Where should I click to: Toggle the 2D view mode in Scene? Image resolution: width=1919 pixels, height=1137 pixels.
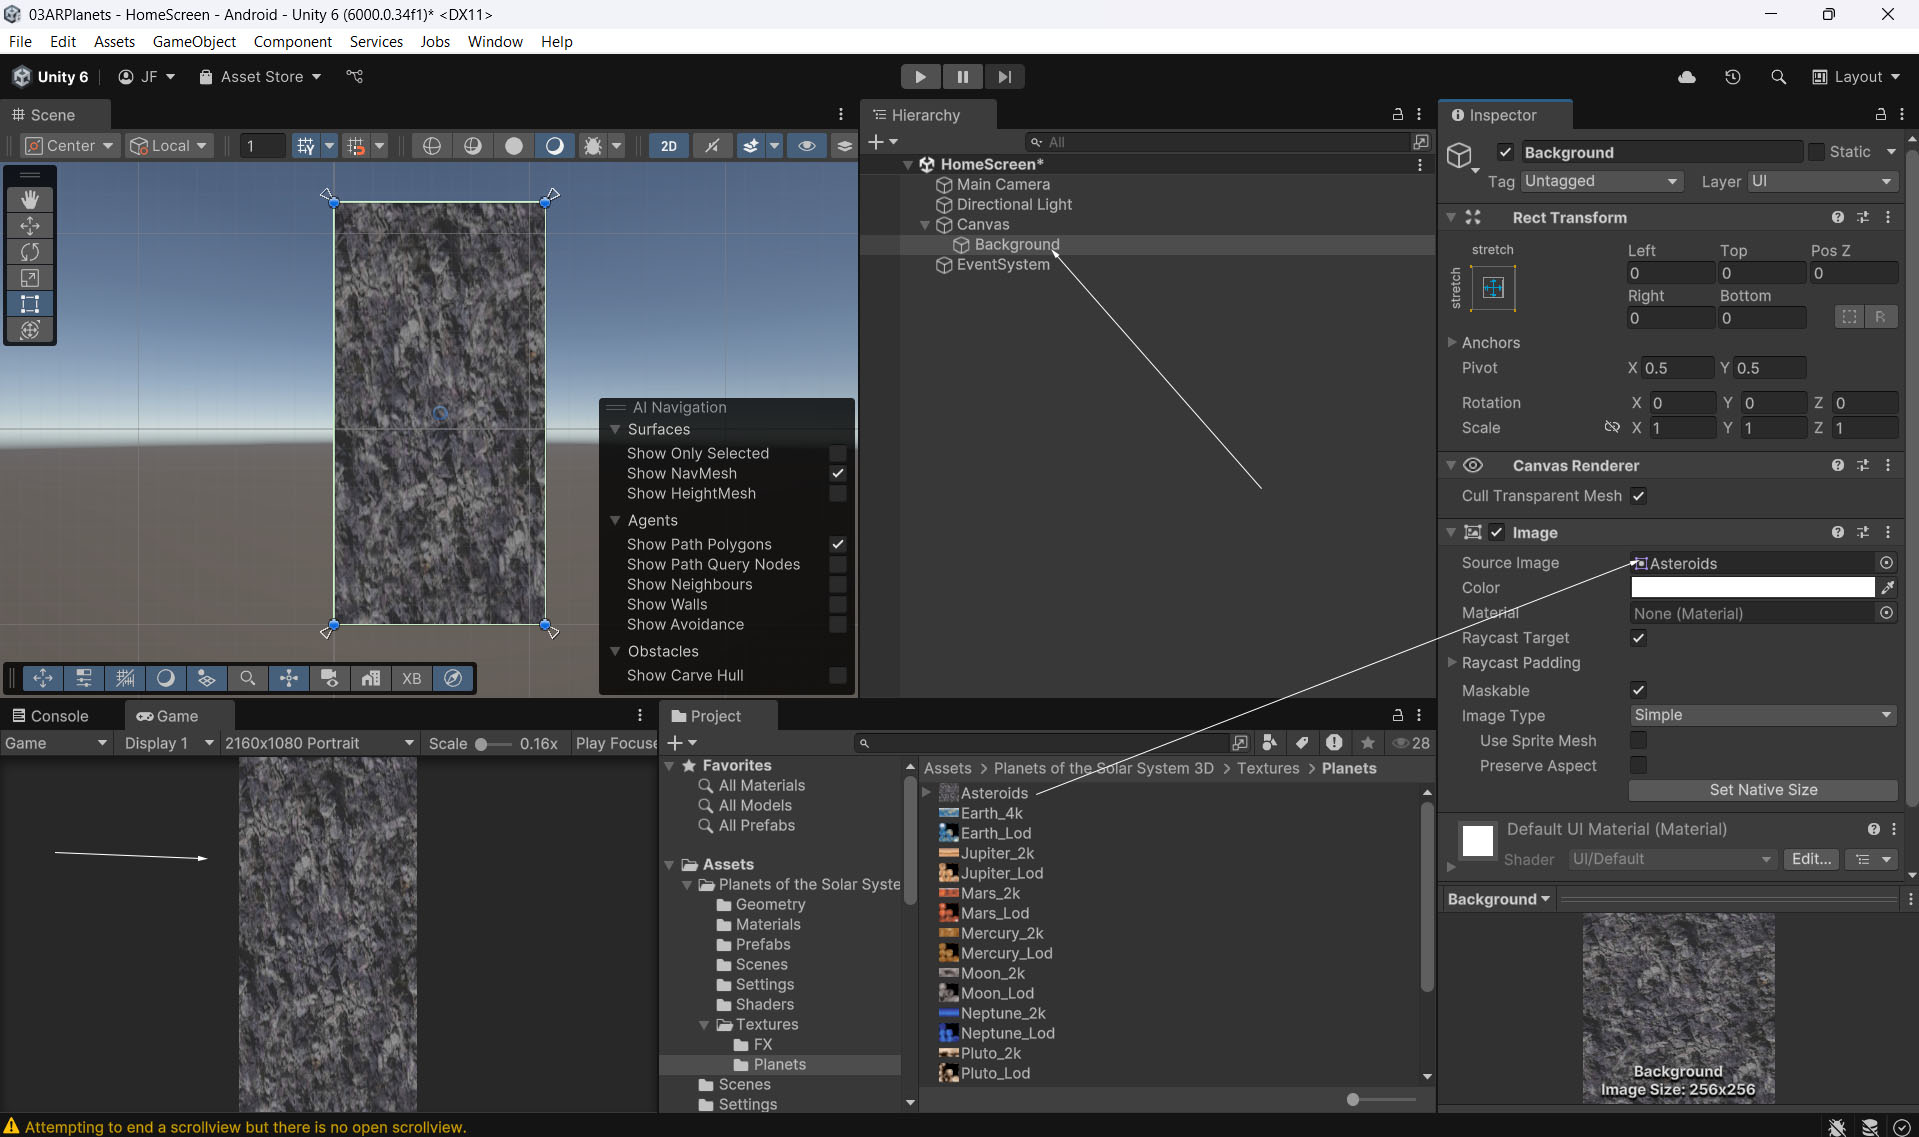[x=668, y=146]
